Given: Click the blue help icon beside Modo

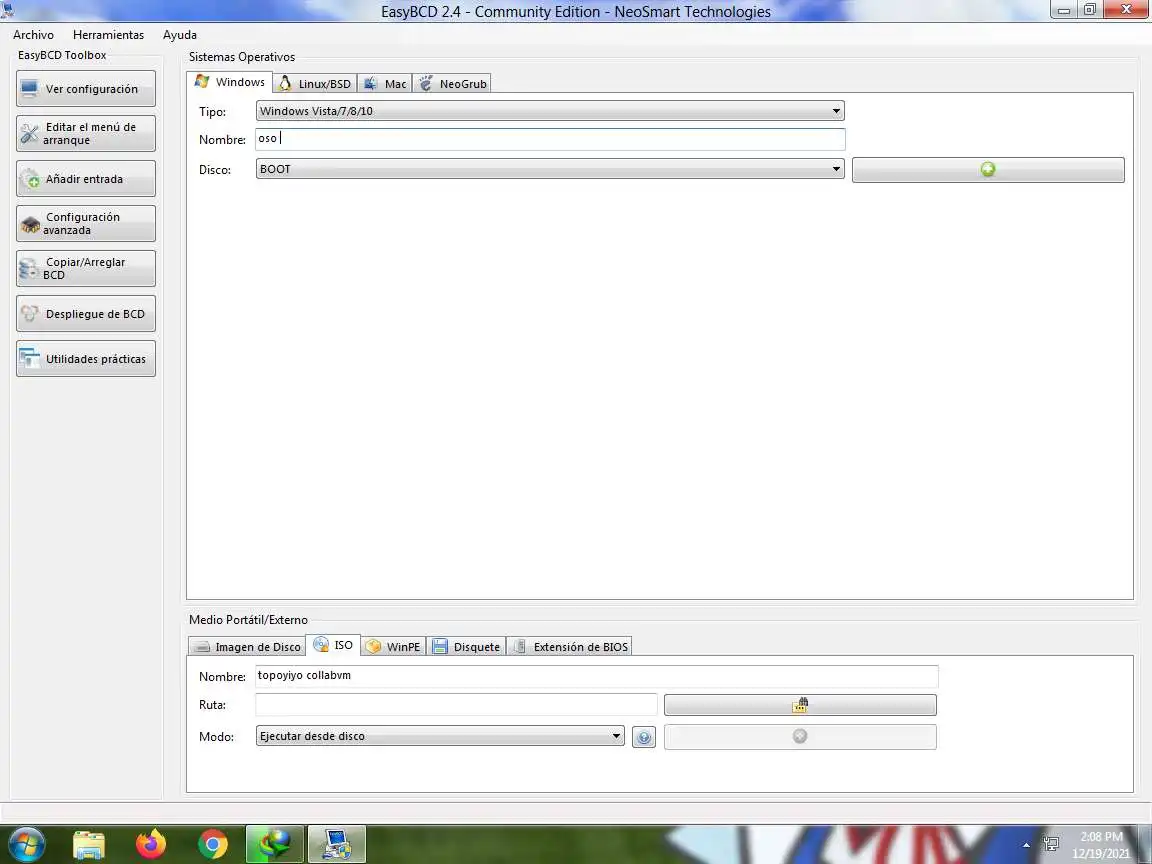Looking at the screenshot, I should pos(644,737).
